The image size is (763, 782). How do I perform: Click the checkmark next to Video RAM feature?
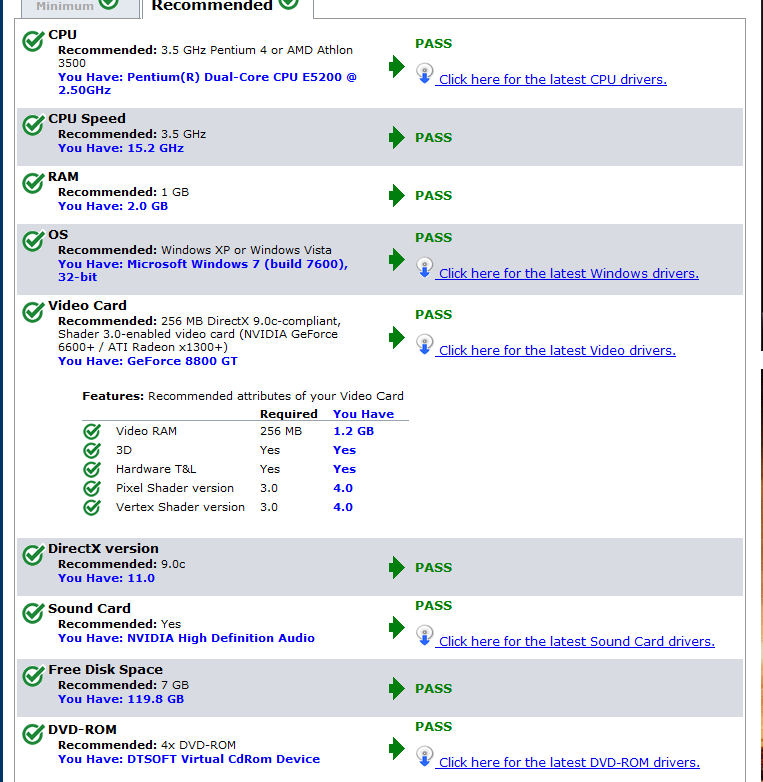(92, 431)
